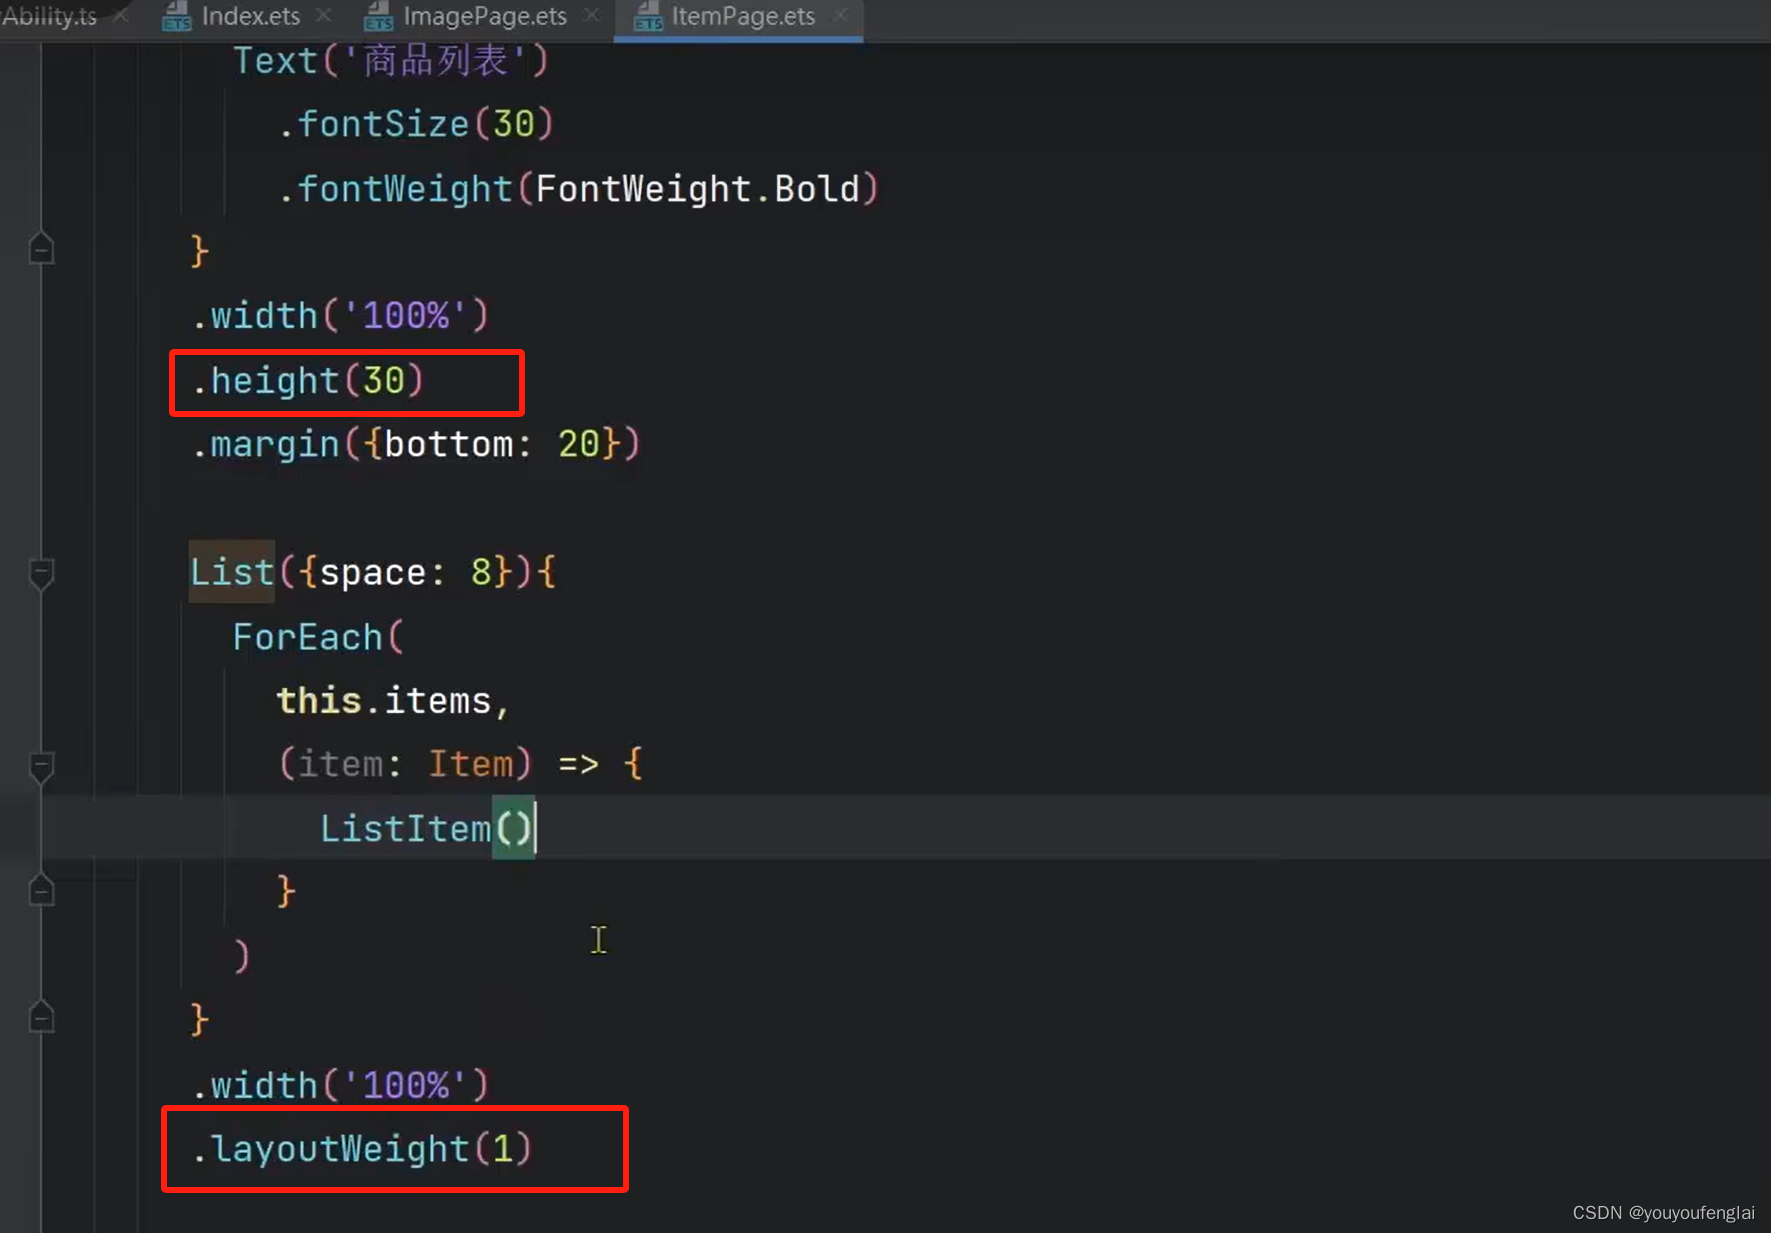Click the .height(30) code

click(x=308, y=381)
